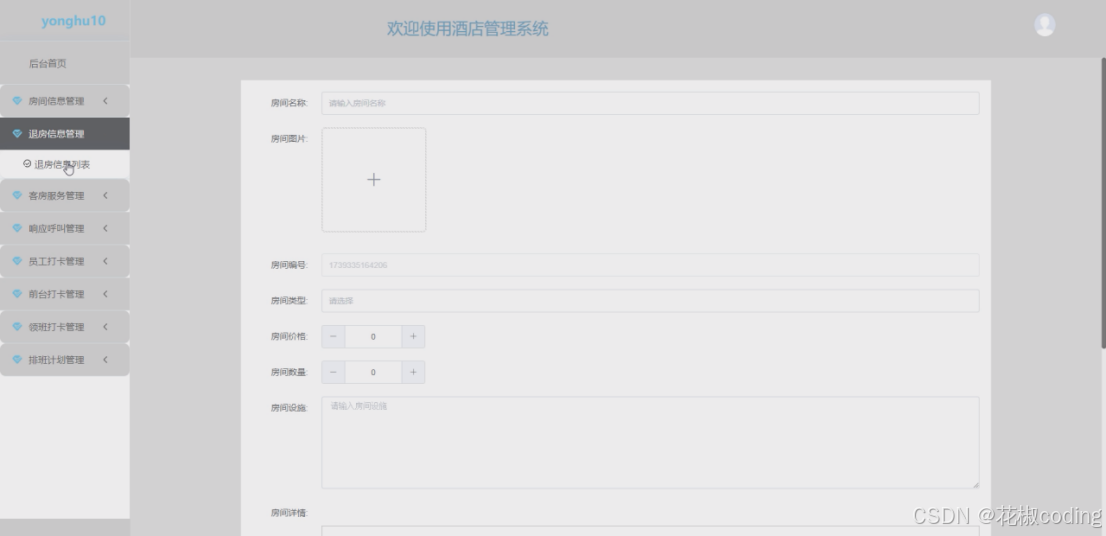Click diamond icon beside 退房信息管理
Screen dimensions: 1106x536
point(17,133)
